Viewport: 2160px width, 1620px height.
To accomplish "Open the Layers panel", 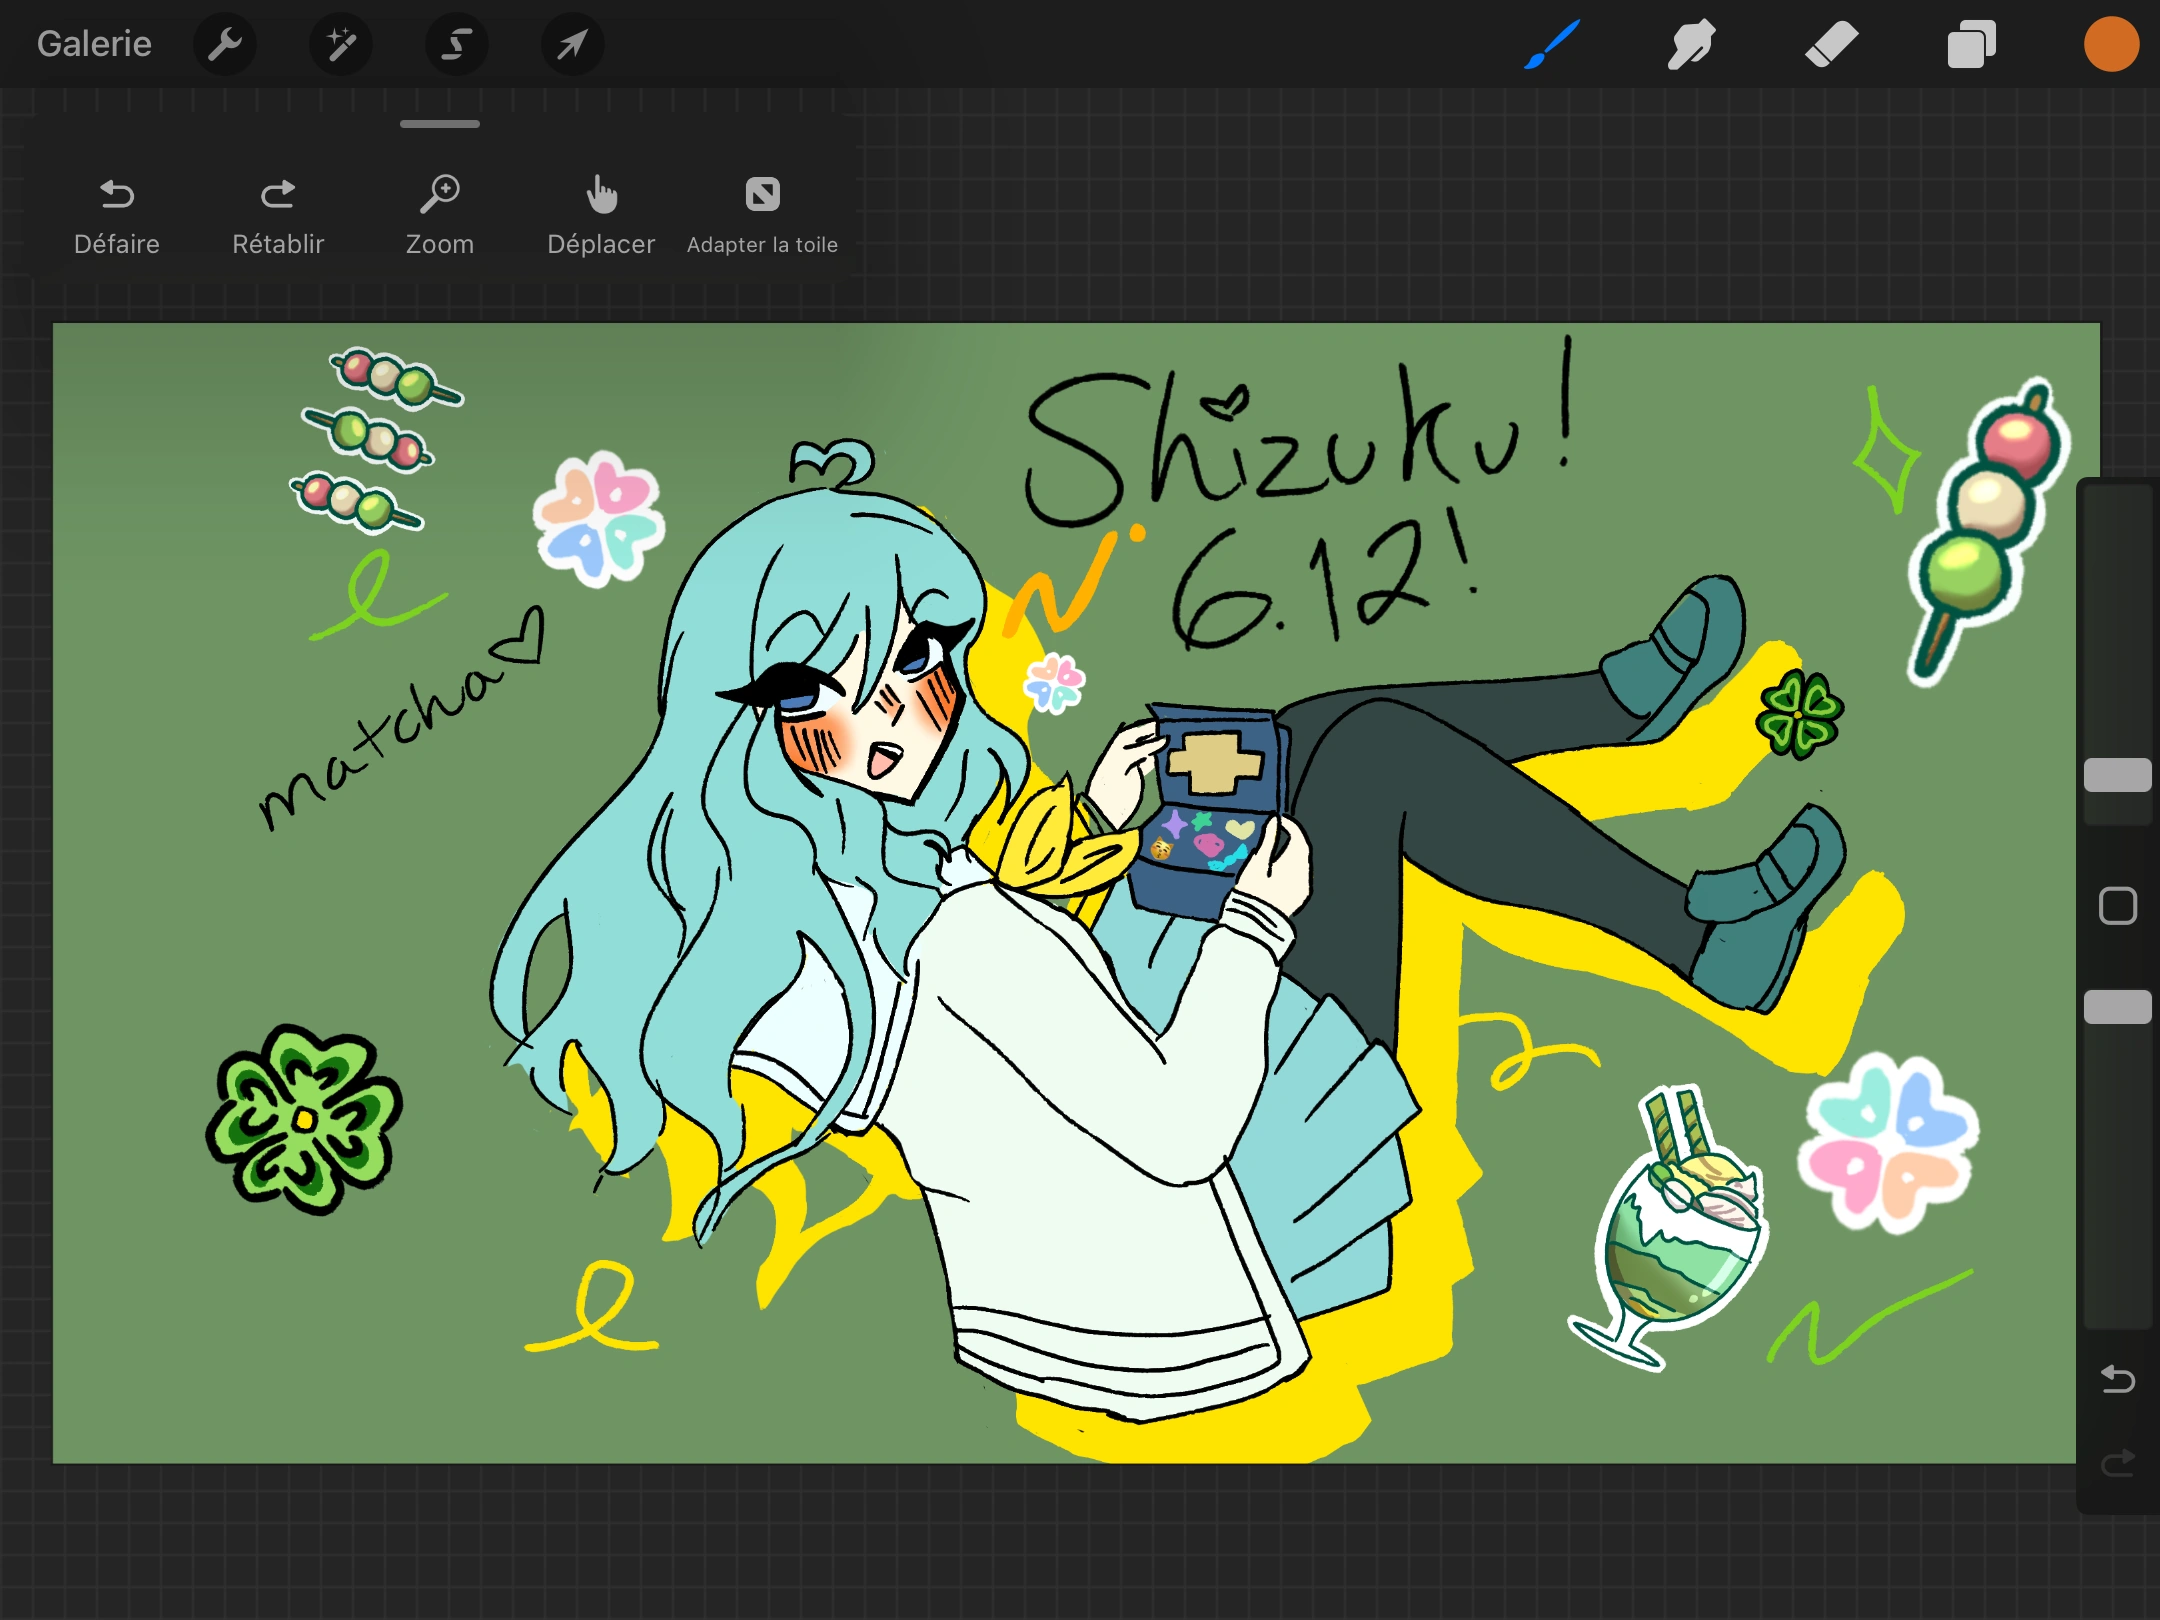I will (1971, 44).
